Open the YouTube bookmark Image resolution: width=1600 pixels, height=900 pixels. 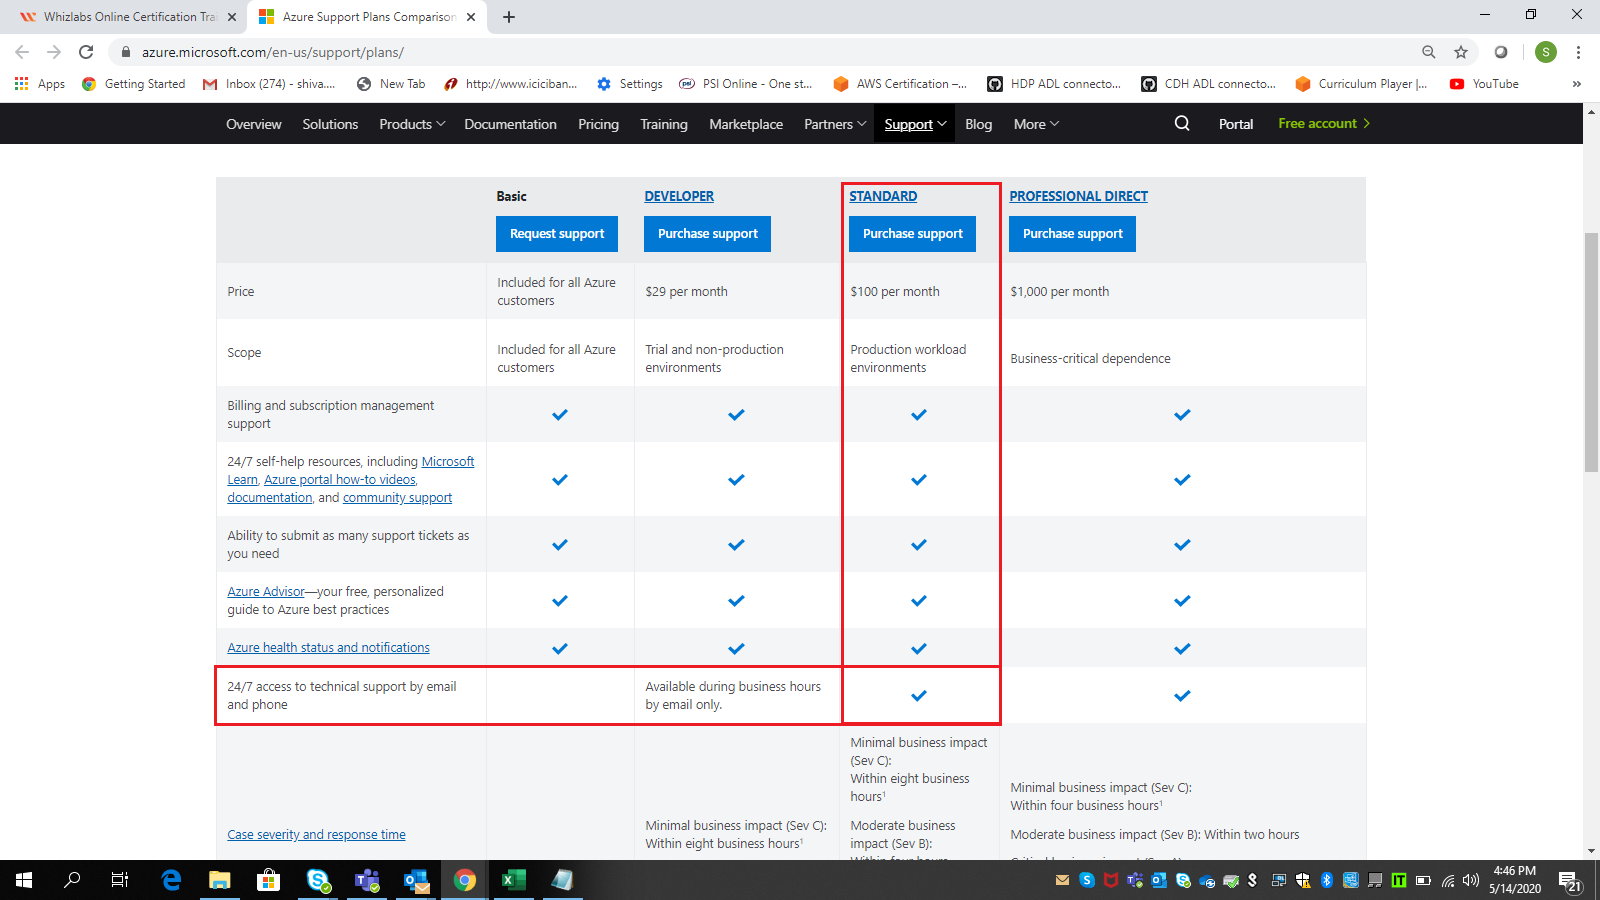click(x=1484, y=84)
